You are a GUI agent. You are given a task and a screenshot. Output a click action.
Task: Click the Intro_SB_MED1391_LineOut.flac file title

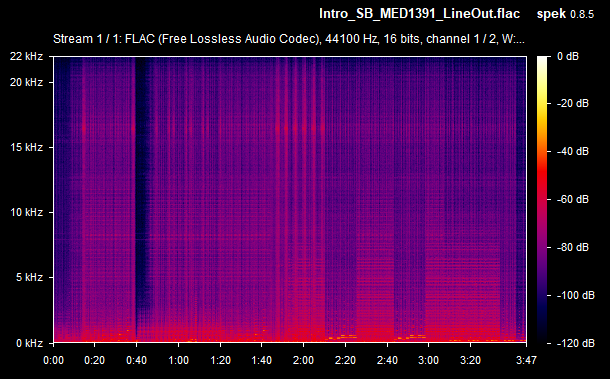(419, 14)
